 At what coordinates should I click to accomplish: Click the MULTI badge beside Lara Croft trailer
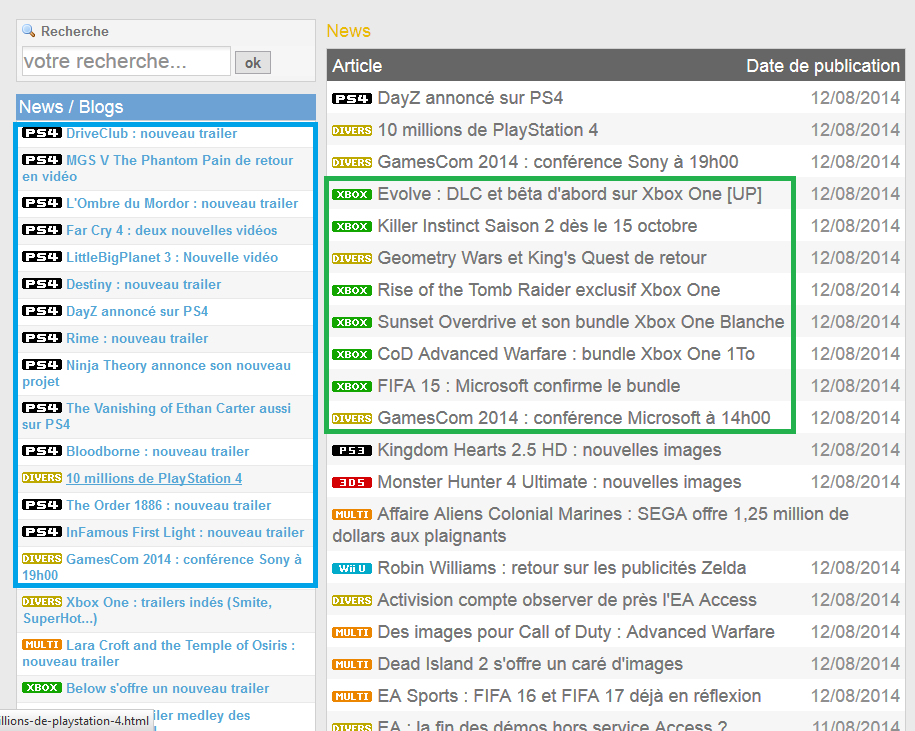pyautogui.click(x=41, y=645)
